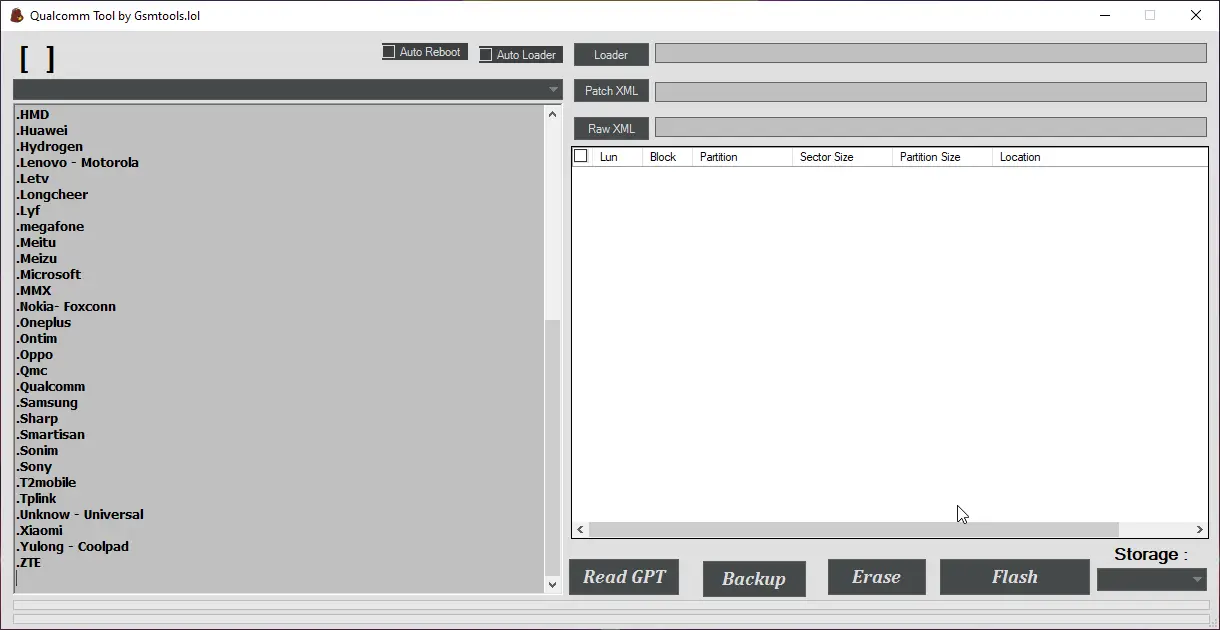Select .Lenovo - Motorola entry
This screenshot has height=630, width=1220.
click(x=78, y=162)
